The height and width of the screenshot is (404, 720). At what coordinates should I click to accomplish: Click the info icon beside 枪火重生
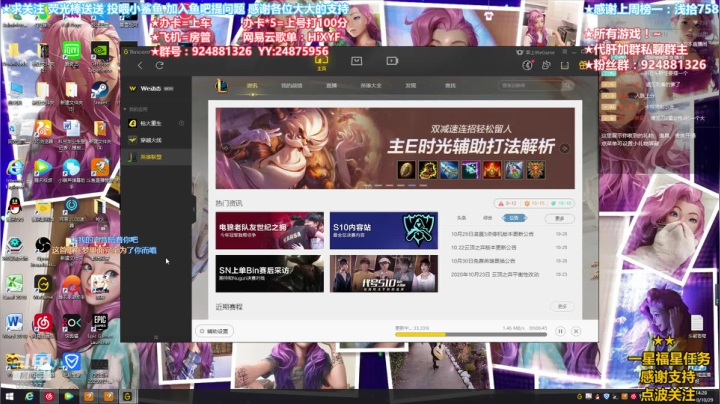pyautogui.click(x=181, y=123)
